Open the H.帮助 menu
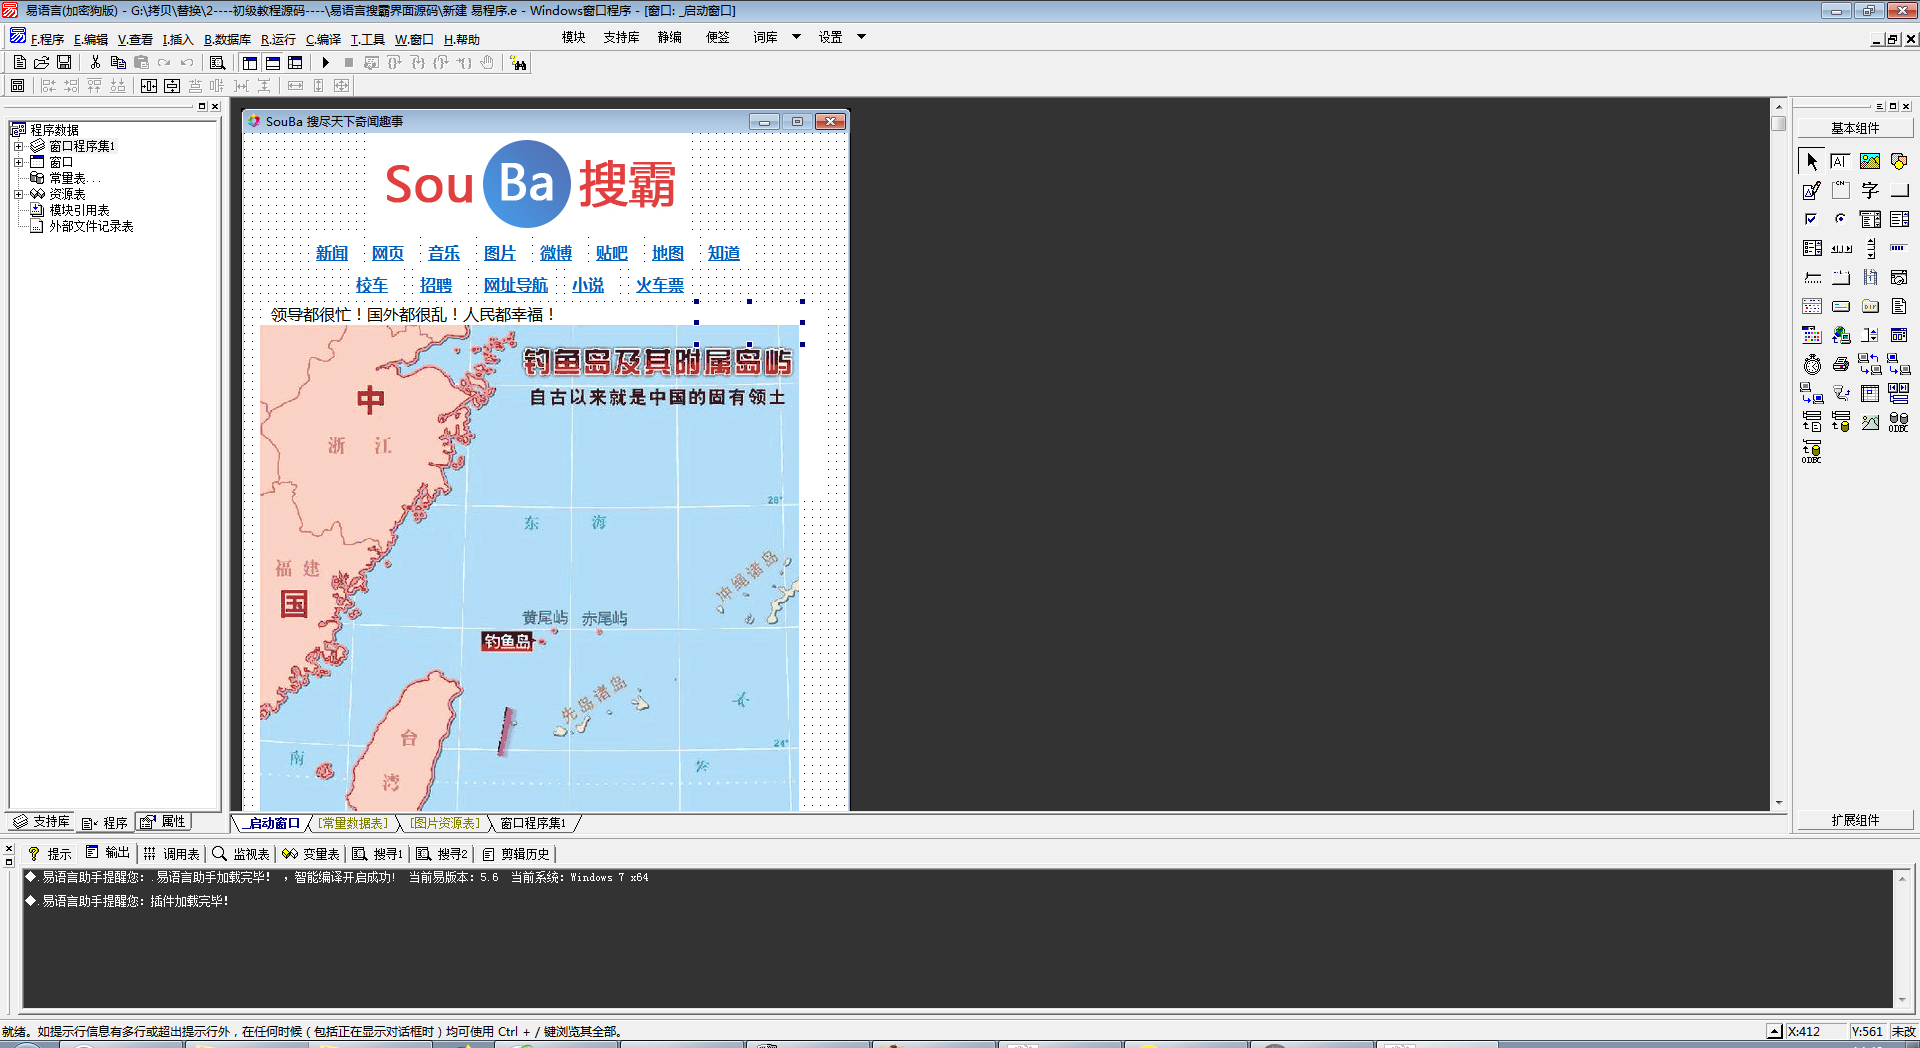Image resolution: width=1920 pixels, height=1048 pixels. (x=462, y=40)
